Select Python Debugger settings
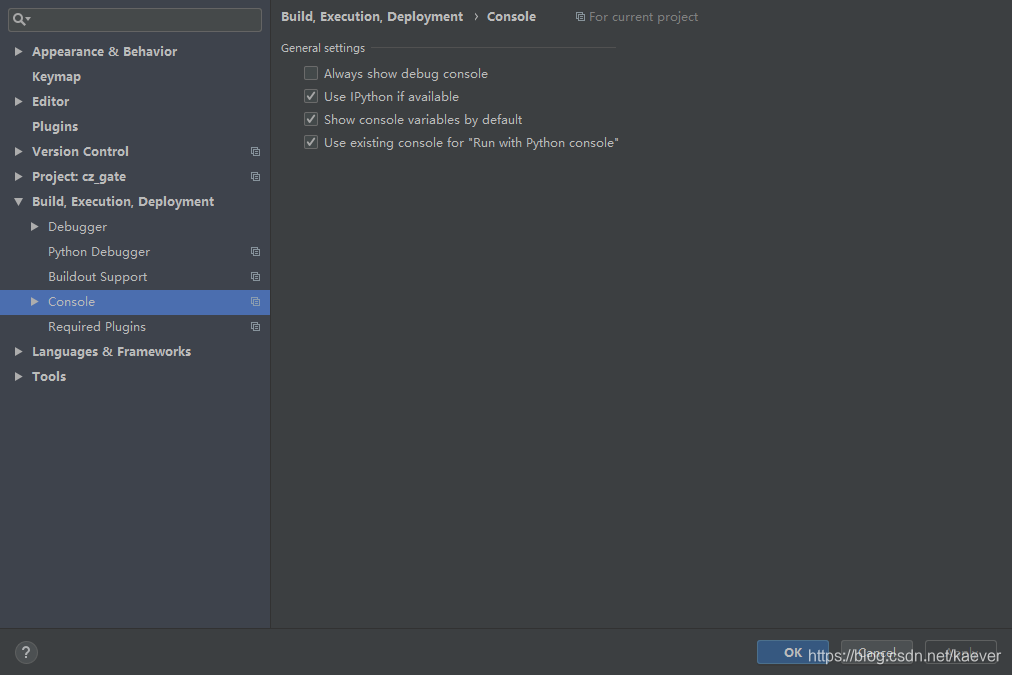This screenshot has width=1012, height=675. (x=99, y=252)
